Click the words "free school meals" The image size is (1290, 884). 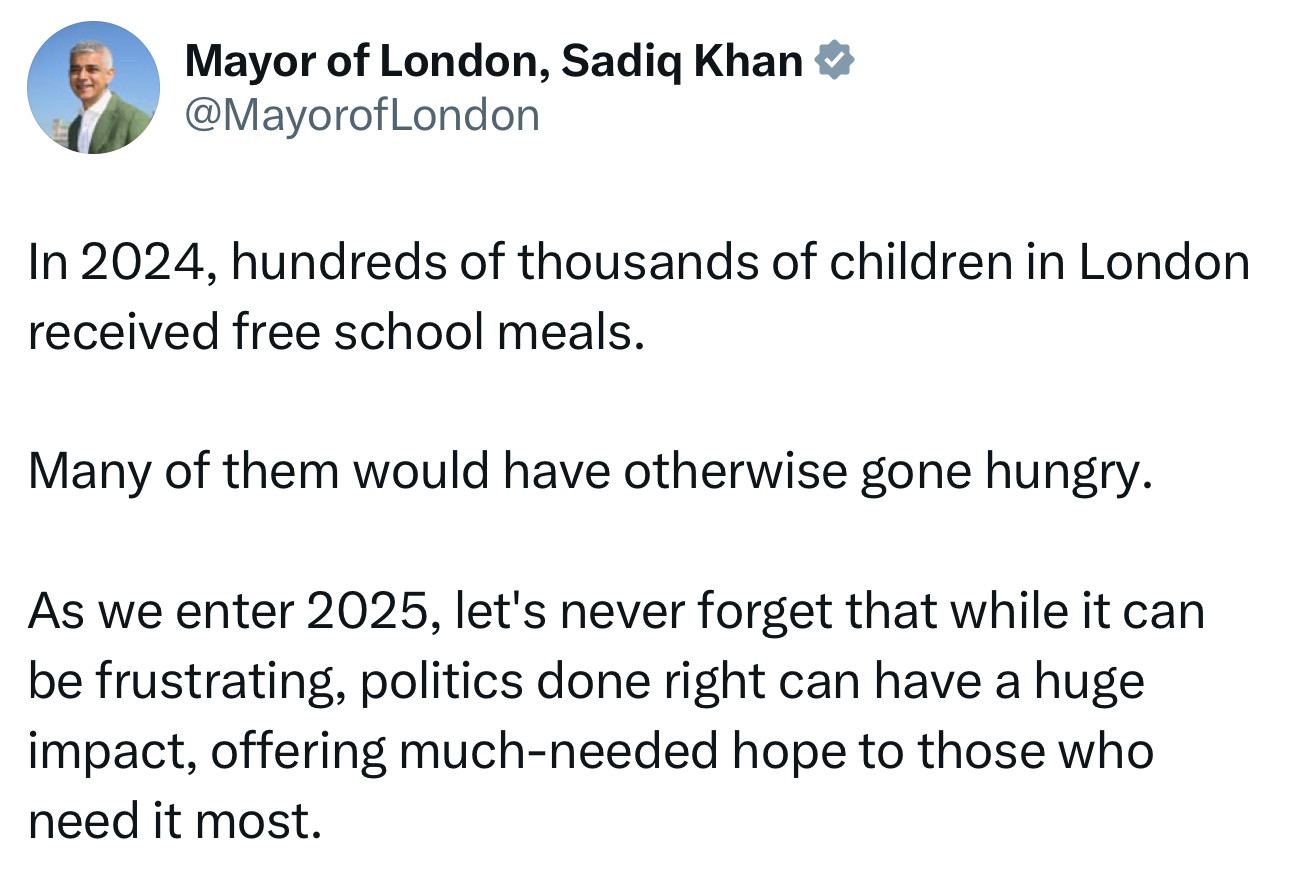click(433, 332)
